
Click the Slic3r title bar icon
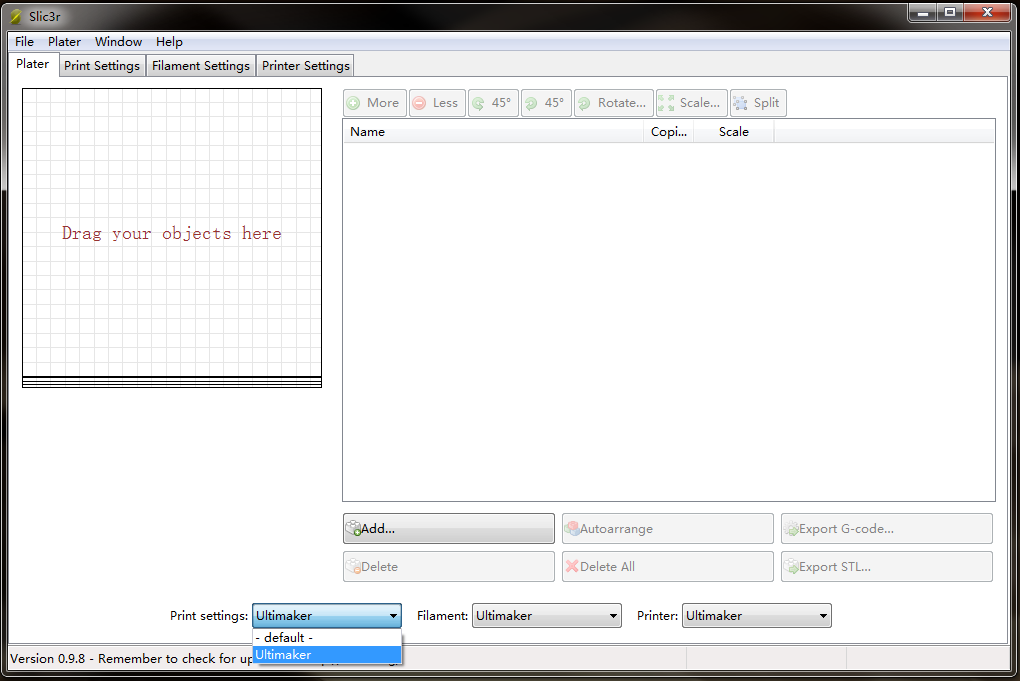tap(16, 16)
